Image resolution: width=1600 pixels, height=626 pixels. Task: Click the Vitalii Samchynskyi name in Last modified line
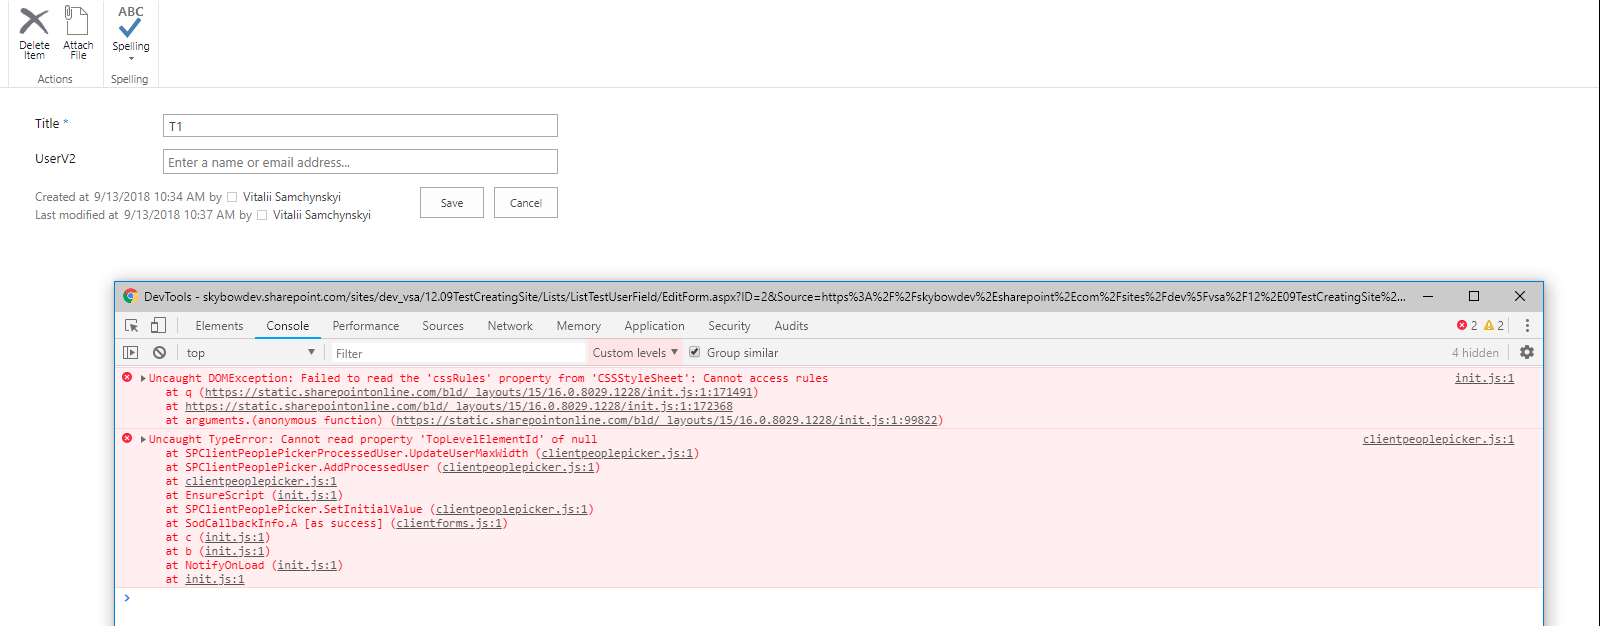pos(322,215)
